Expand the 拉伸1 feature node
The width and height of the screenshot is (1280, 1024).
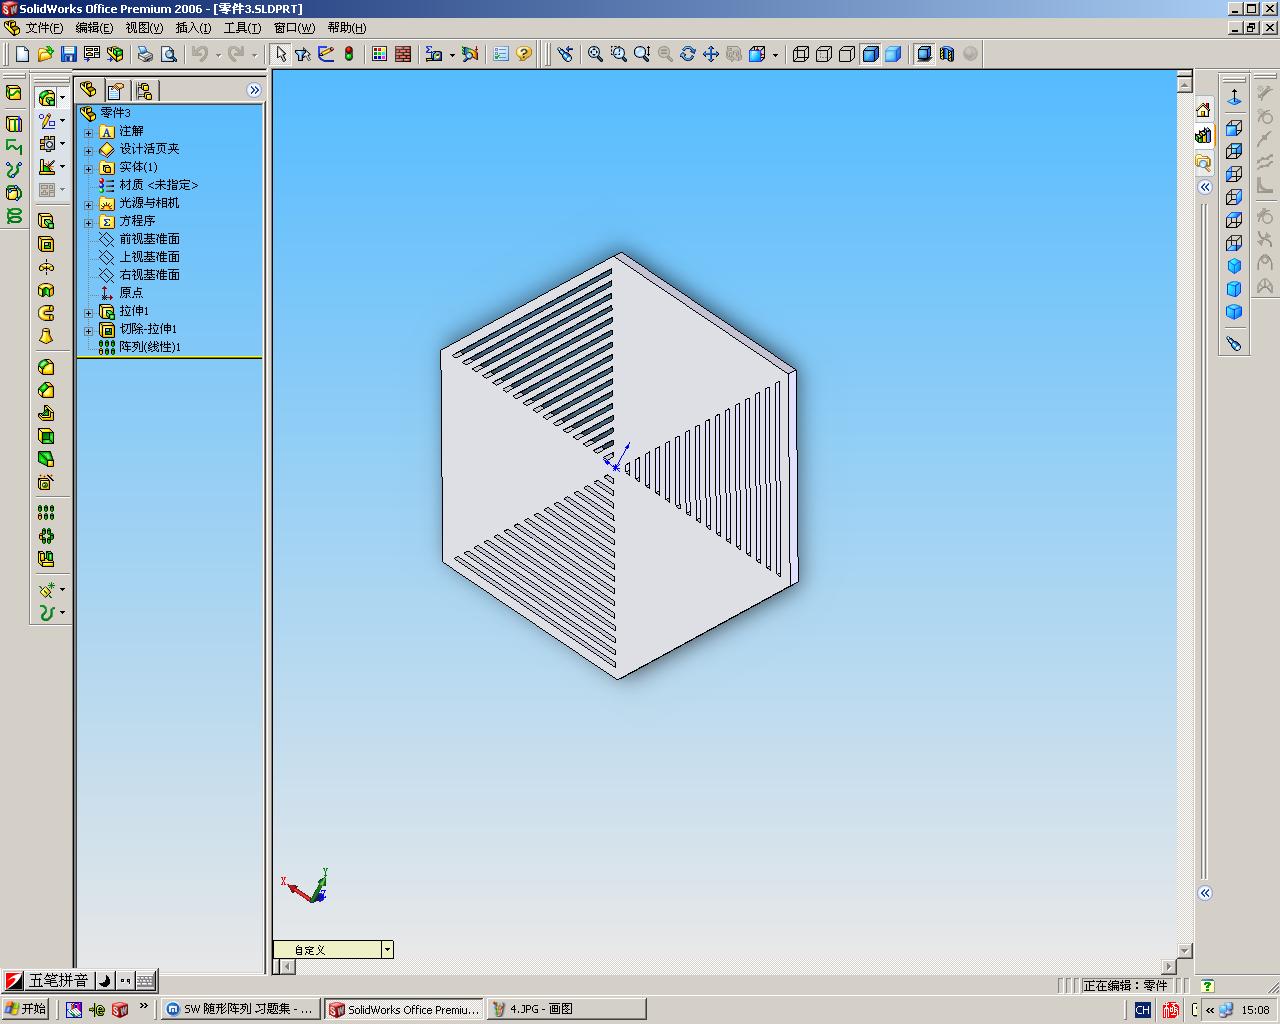(x=88, y=312)
